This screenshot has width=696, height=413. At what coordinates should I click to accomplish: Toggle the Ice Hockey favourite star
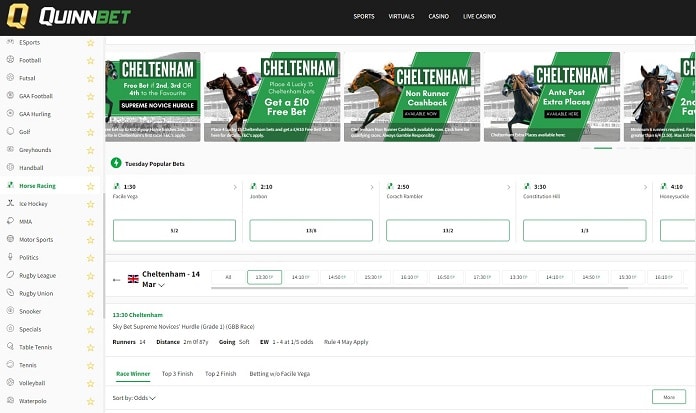(x=91, y=204)
